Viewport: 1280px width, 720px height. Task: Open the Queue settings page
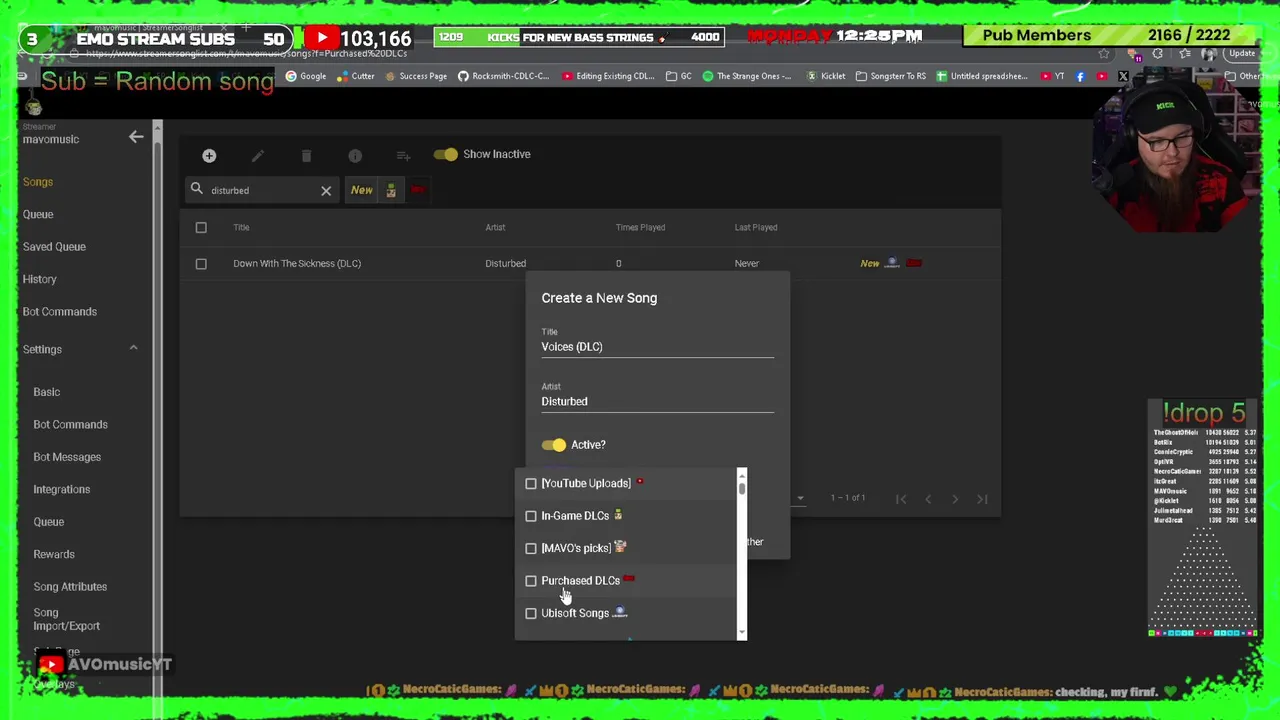tap(48, 522)
